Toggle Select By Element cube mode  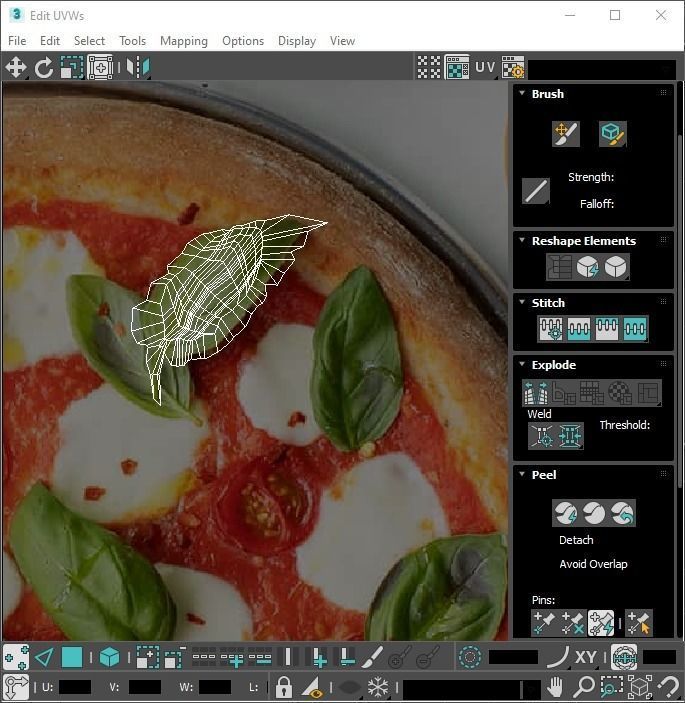[109, 658]
